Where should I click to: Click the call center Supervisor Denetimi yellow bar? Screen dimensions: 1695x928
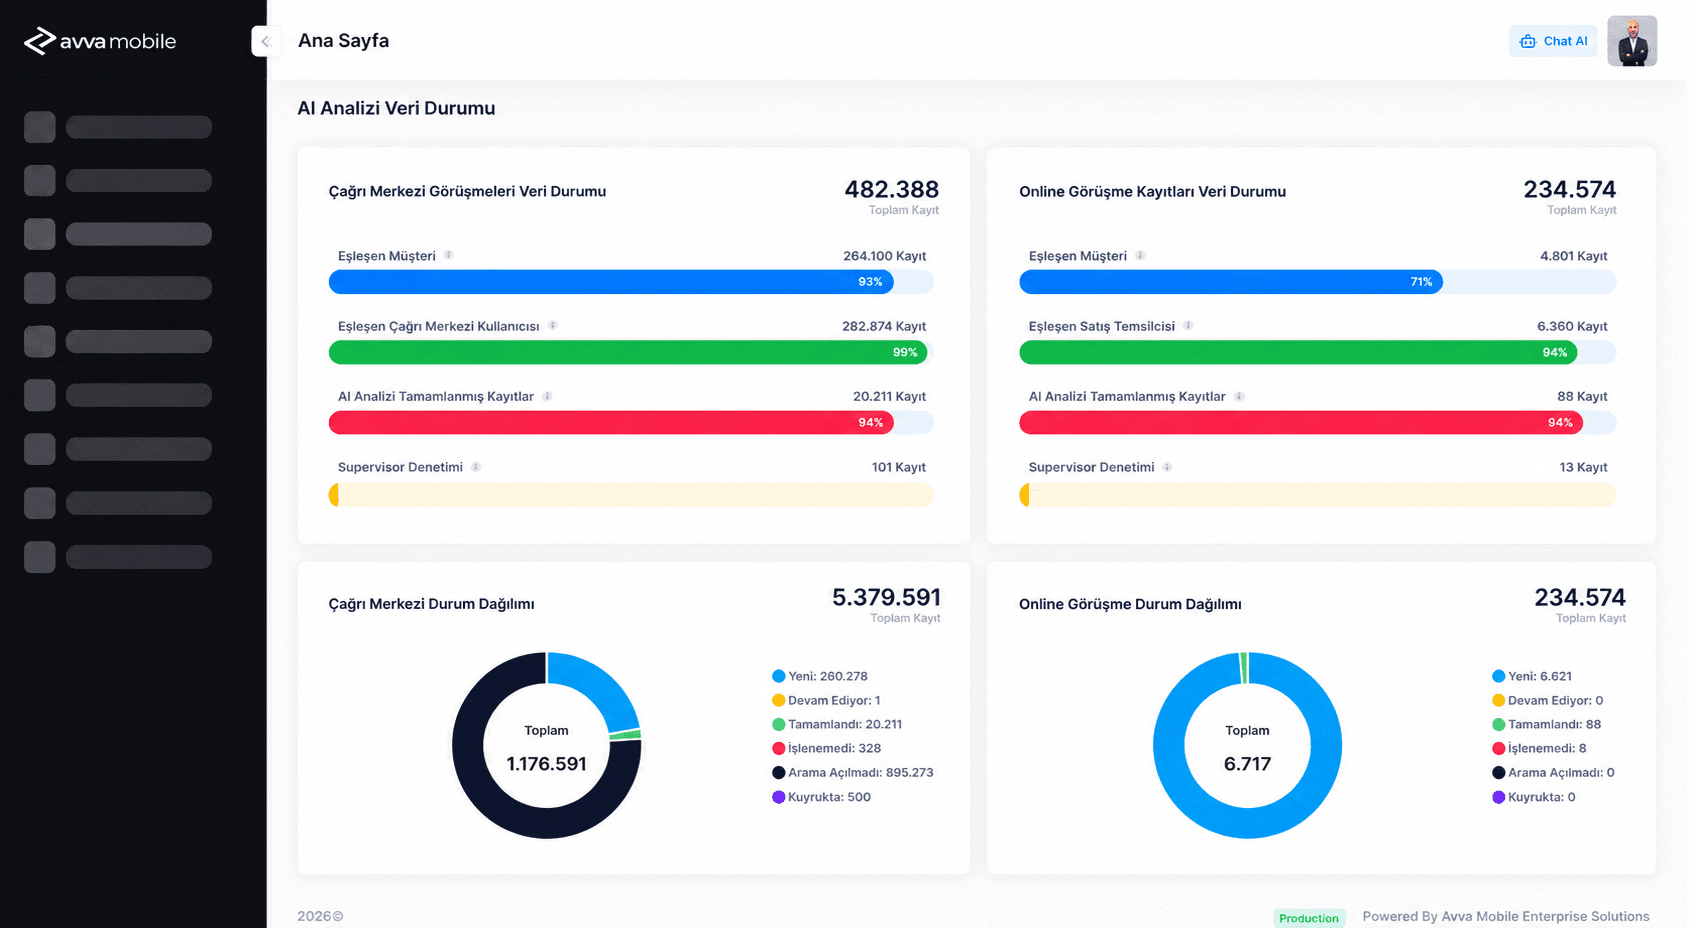tap(631, 495)
